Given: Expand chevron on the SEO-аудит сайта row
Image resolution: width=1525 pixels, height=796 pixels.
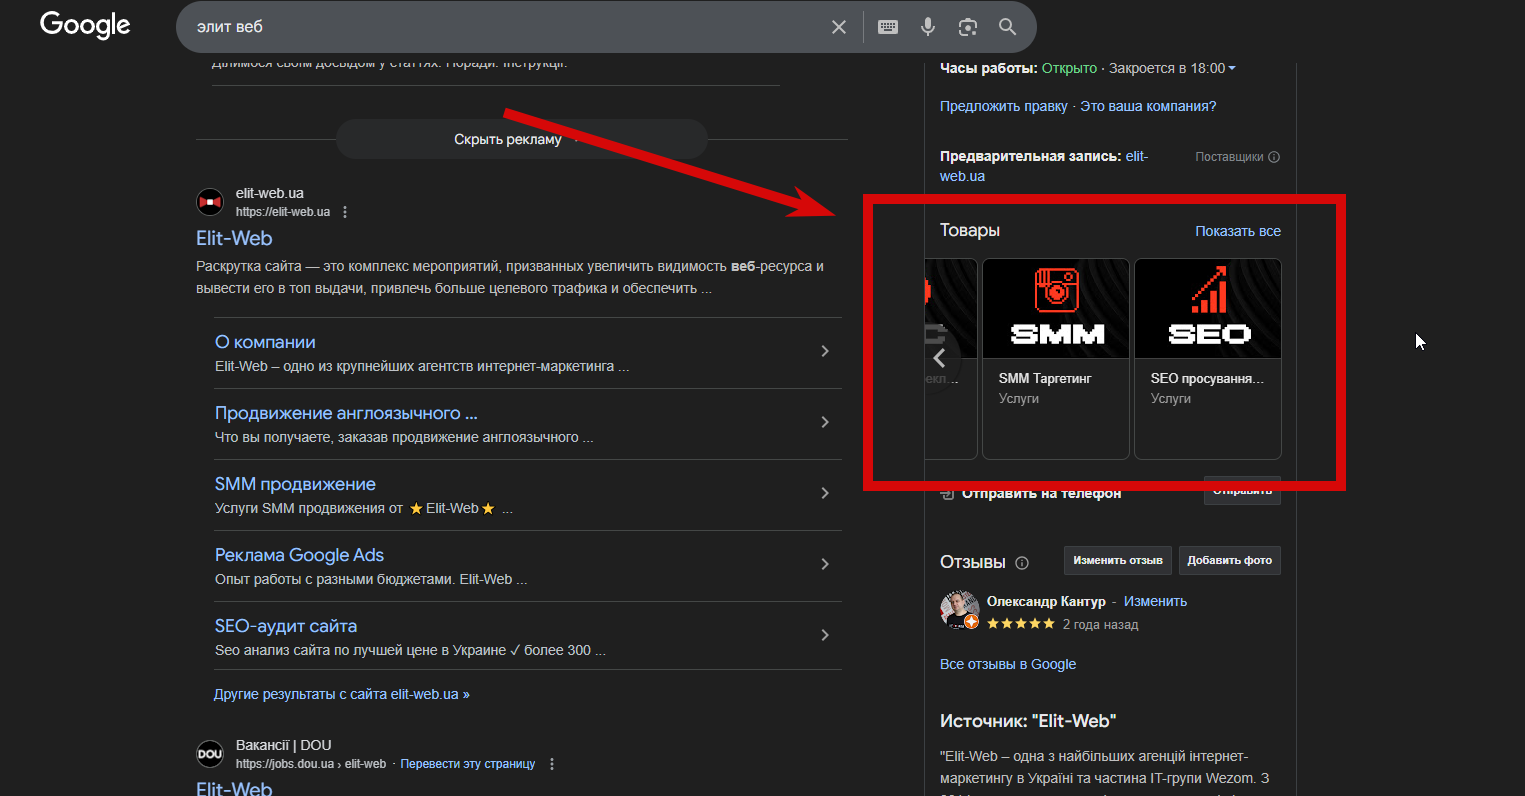Looking at the screenshot, I should click(825, 635).
